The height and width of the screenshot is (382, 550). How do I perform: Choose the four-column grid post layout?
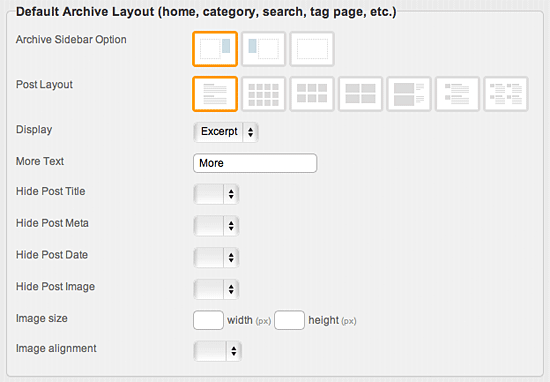[263, 94]
